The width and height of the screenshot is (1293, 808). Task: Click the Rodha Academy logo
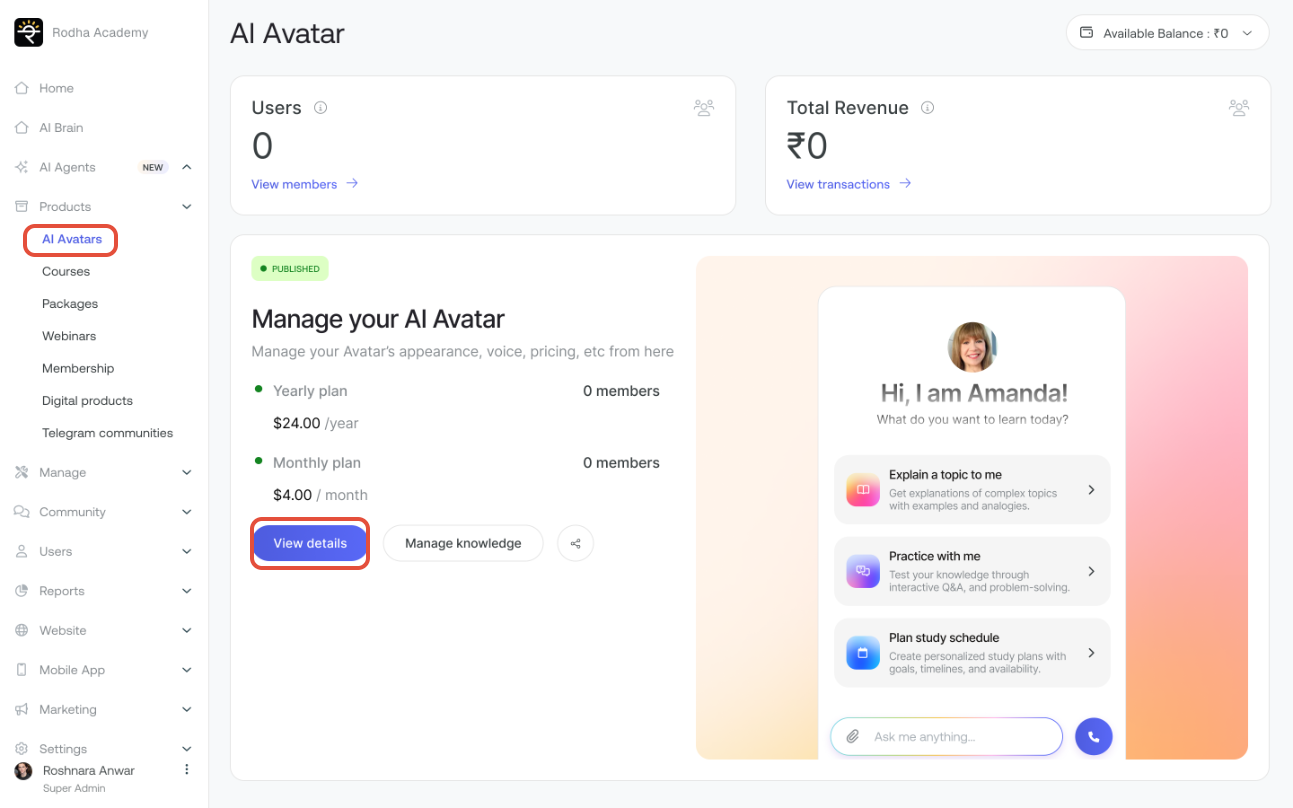[x=28, y=33]
